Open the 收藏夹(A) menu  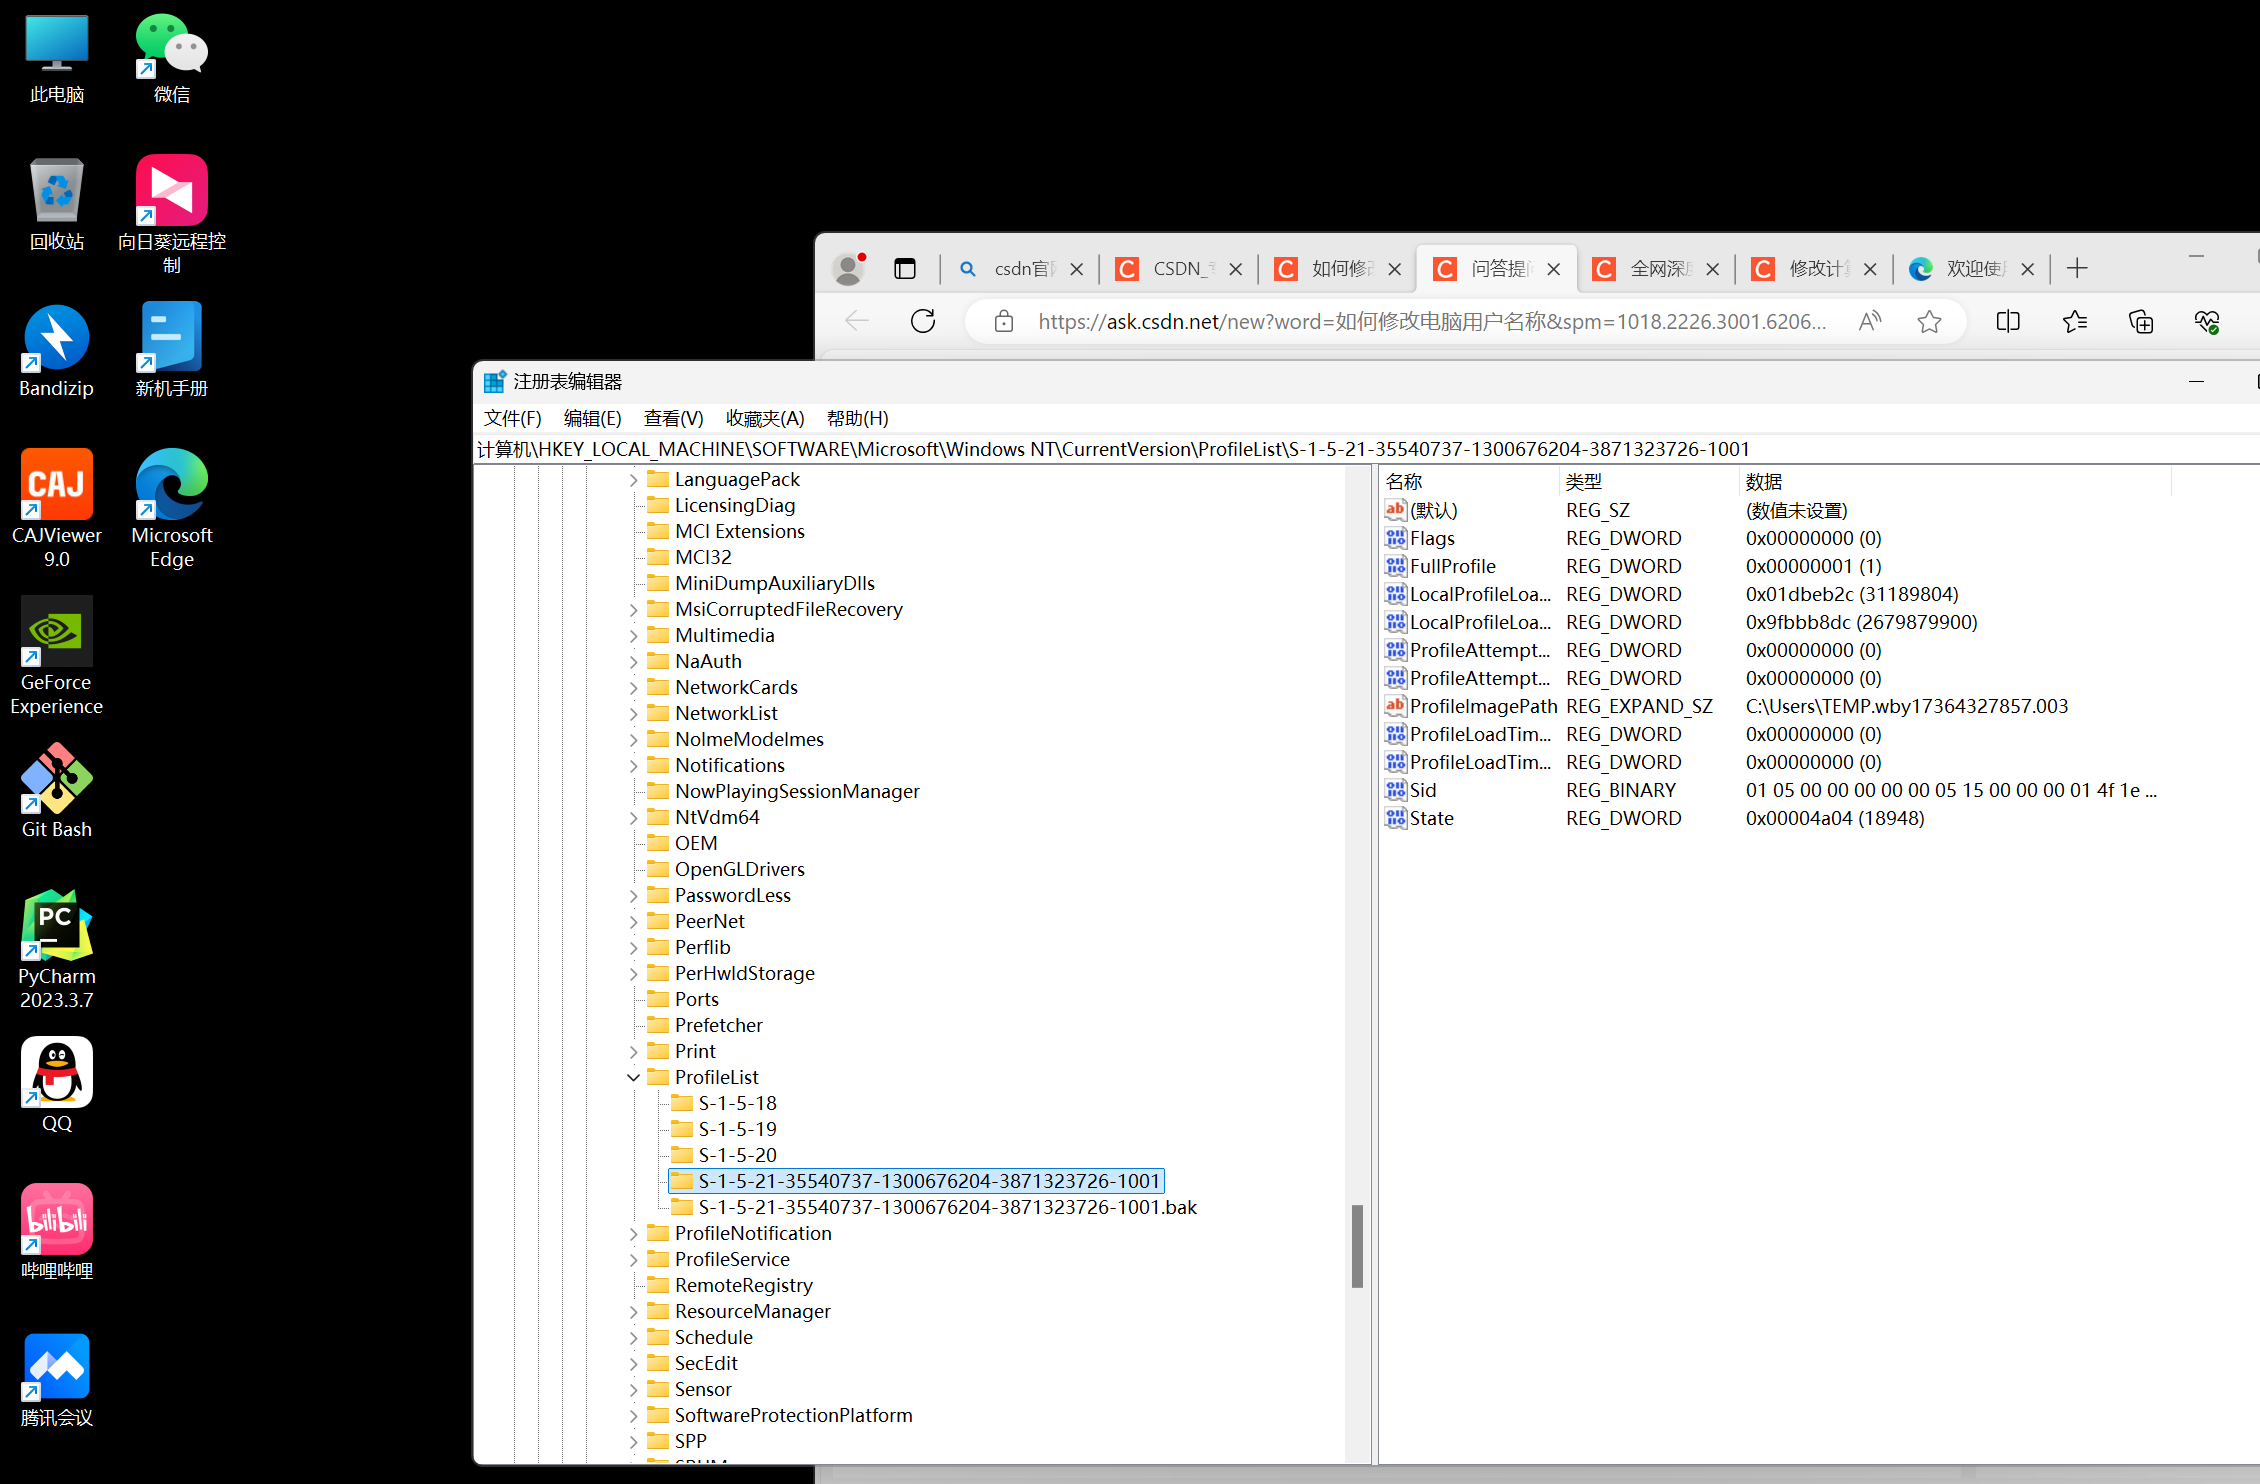(764, 418)
